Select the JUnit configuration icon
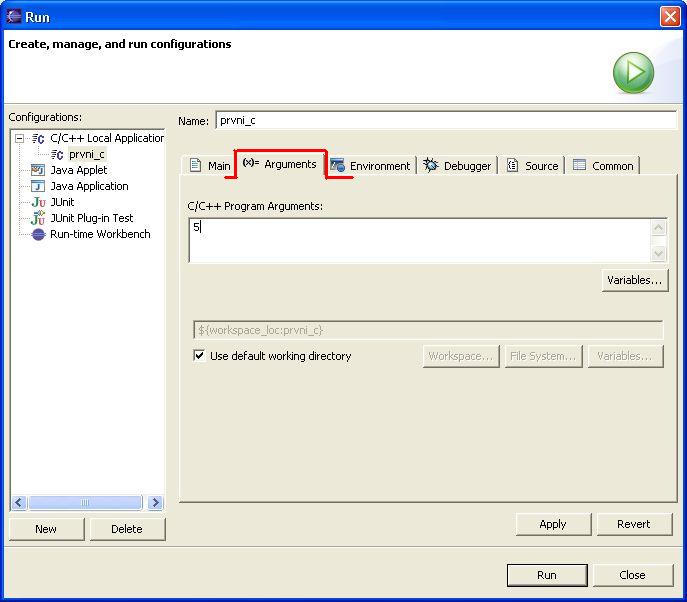687x602 pixels. [38, 202]
